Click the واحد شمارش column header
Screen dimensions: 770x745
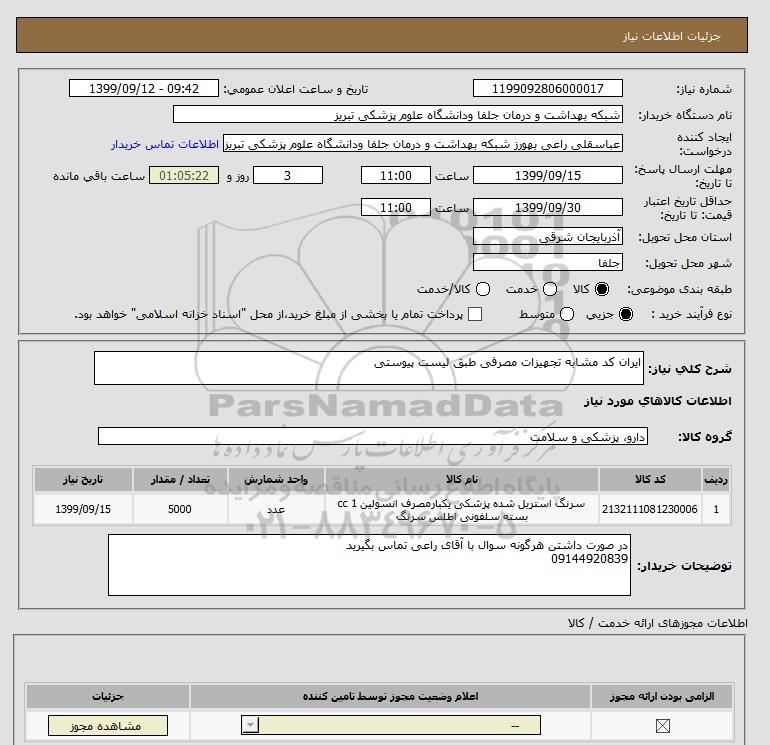276,479
